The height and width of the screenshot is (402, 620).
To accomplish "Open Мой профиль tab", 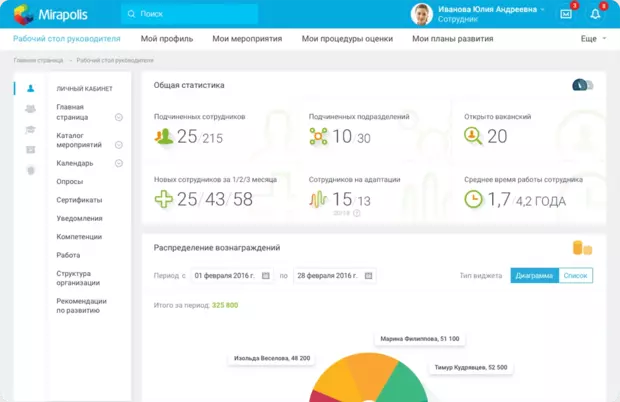I will (167, 39).
